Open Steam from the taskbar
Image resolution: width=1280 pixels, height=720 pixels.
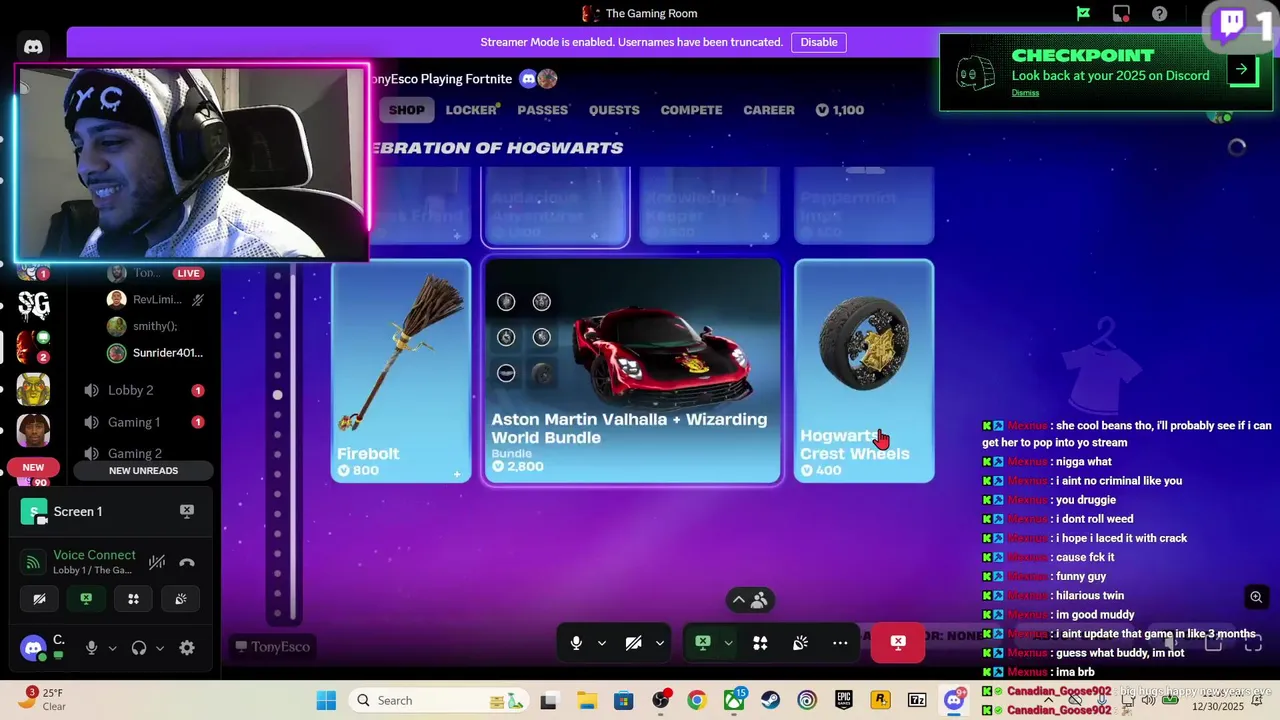point(771,701)
